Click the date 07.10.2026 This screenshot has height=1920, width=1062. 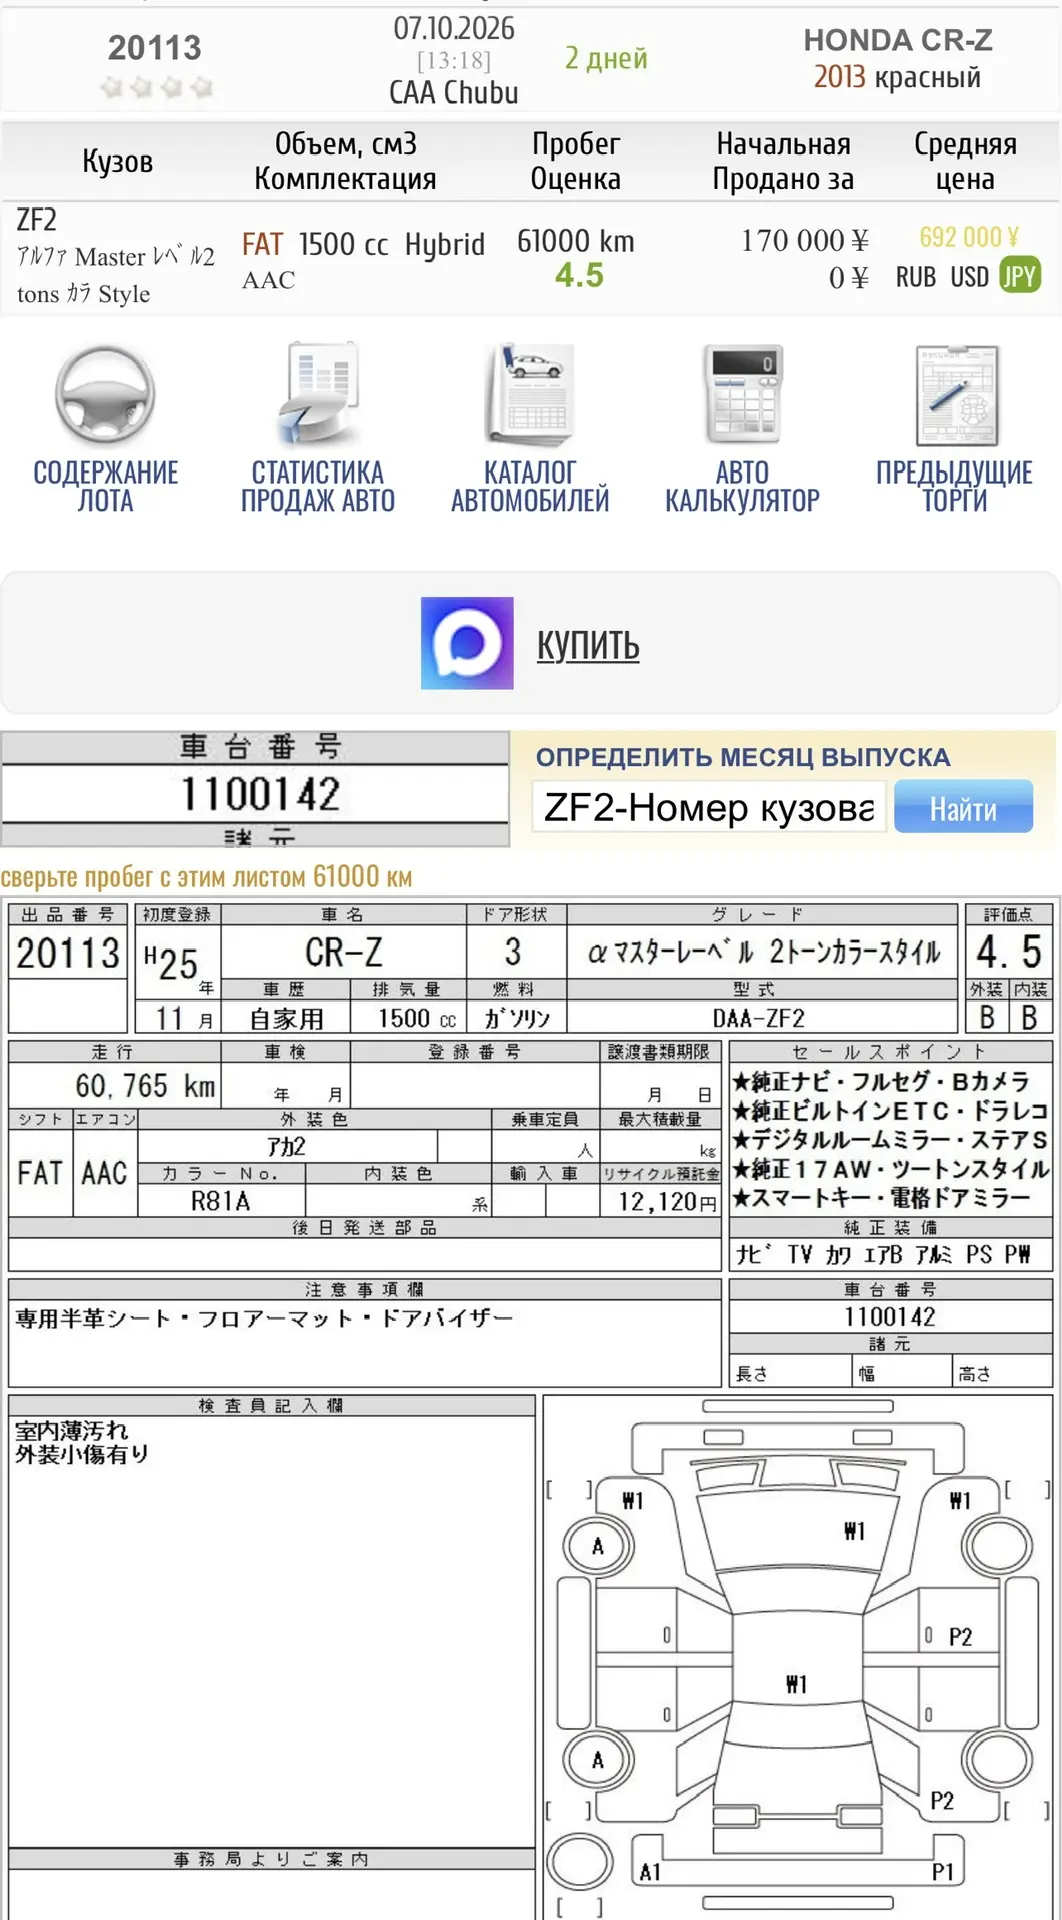(454, 28)
